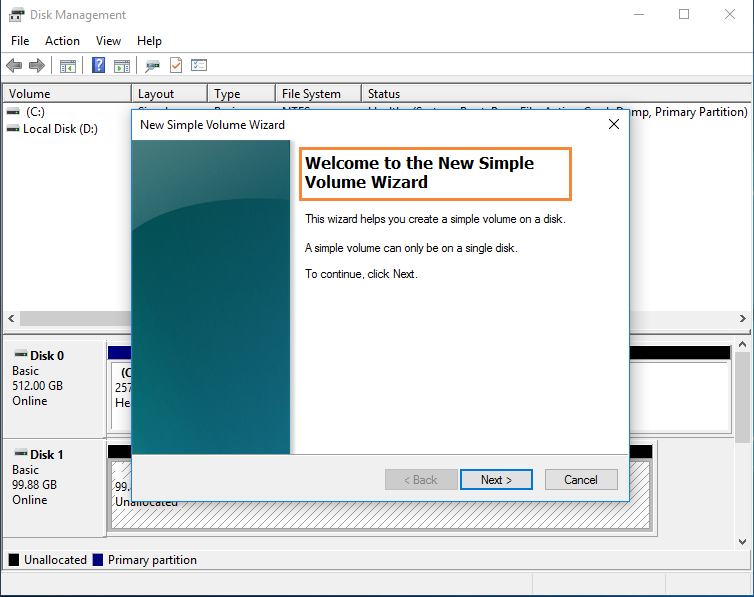Click the disk pane scroll up arrow

pyautogui.click(x=742, y=344)
